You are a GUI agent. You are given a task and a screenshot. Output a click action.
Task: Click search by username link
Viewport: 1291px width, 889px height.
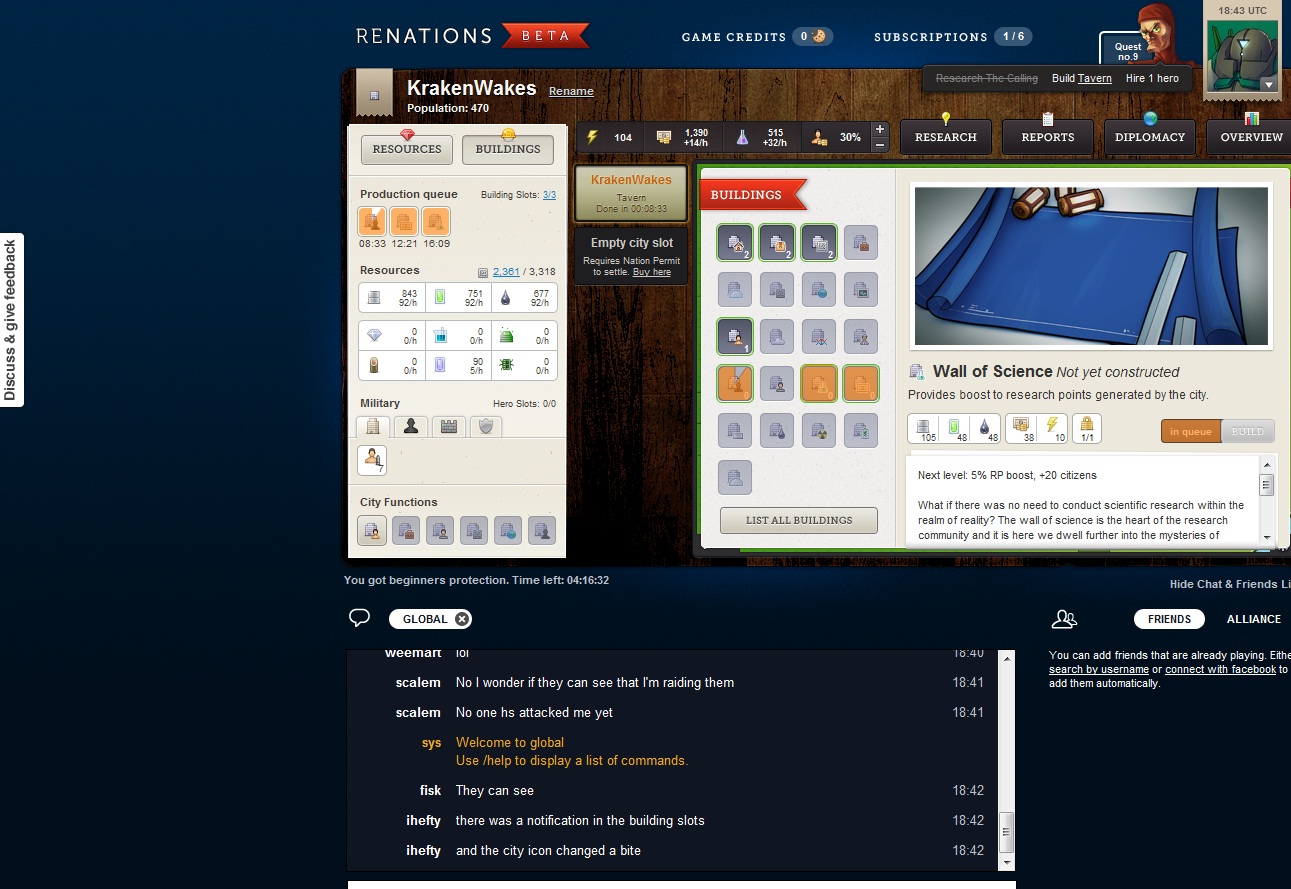point(1098,669)
